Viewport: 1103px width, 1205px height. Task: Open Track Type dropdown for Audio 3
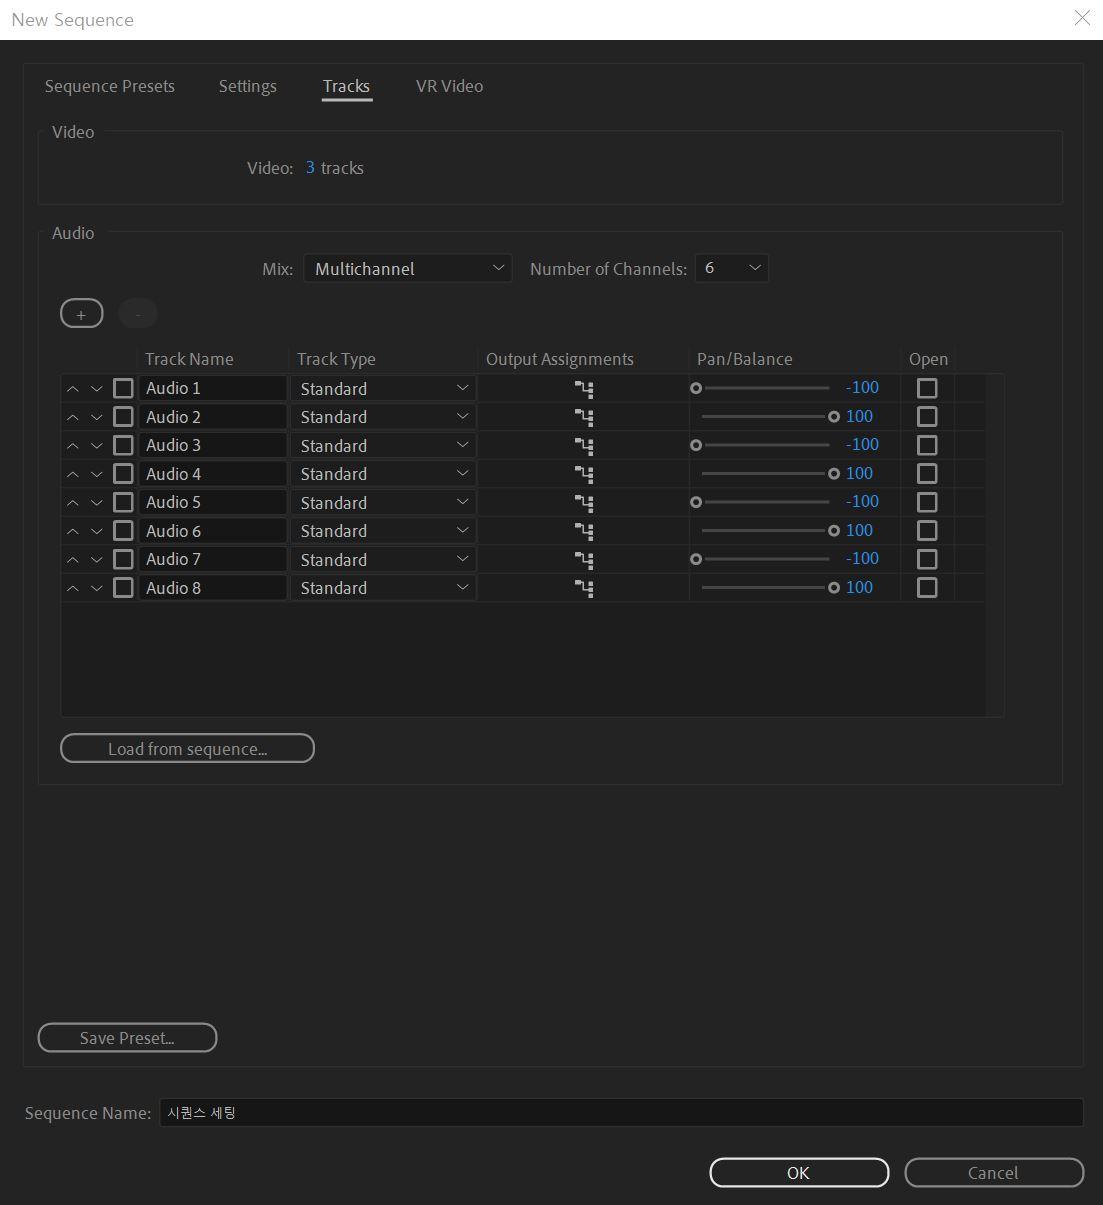383,446
